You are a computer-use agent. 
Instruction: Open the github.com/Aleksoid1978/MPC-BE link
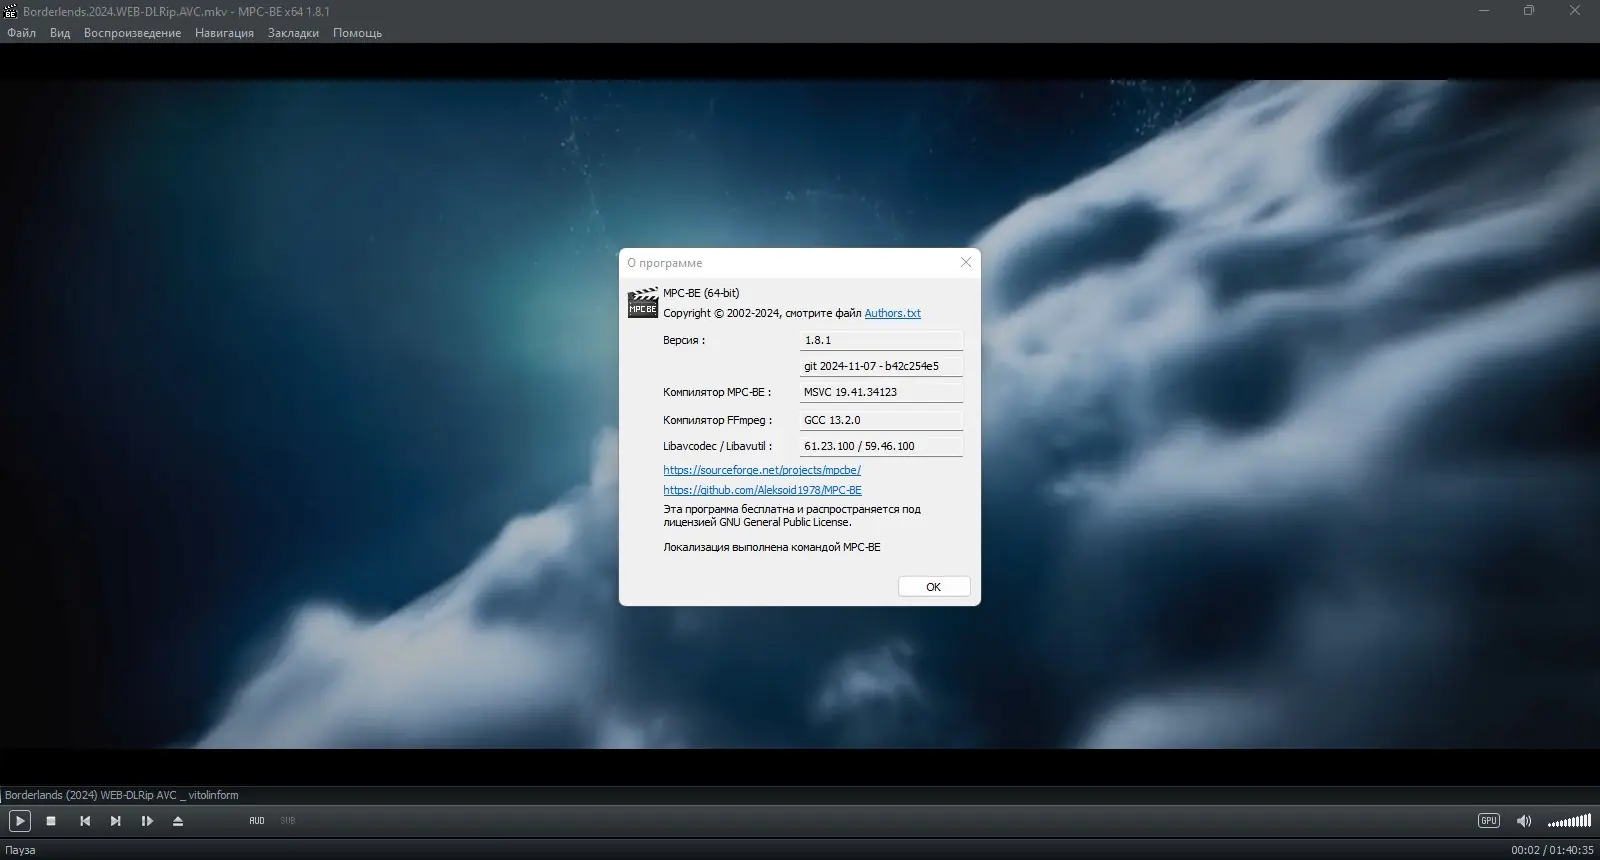(762, 490)
